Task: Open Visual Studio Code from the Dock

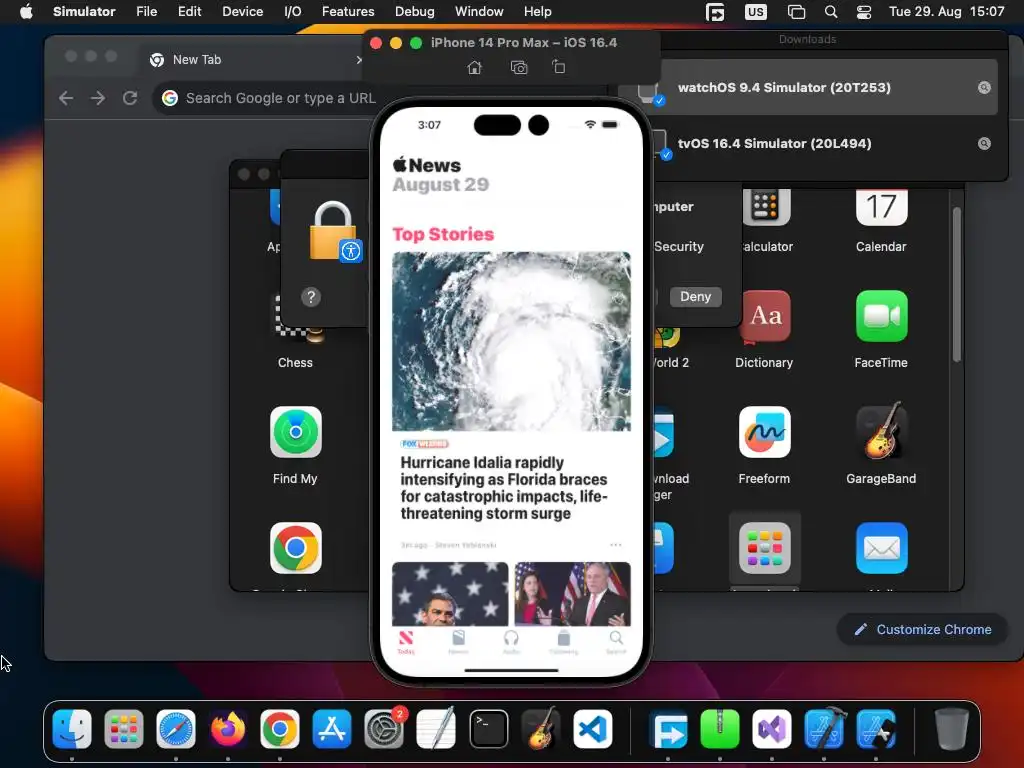Action: 593,728
